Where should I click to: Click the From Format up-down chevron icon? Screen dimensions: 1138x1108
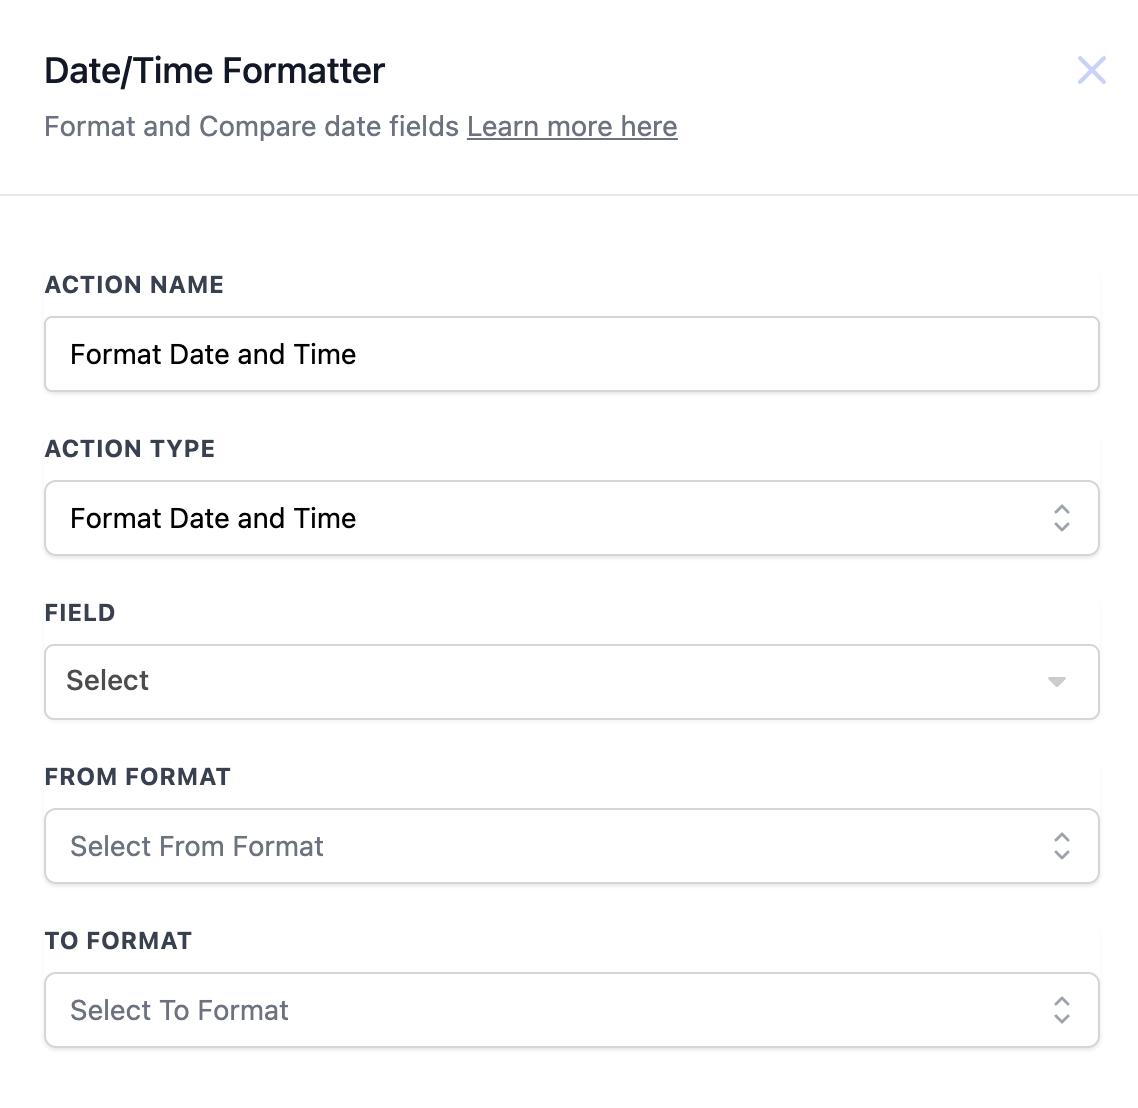[1061, 846]
